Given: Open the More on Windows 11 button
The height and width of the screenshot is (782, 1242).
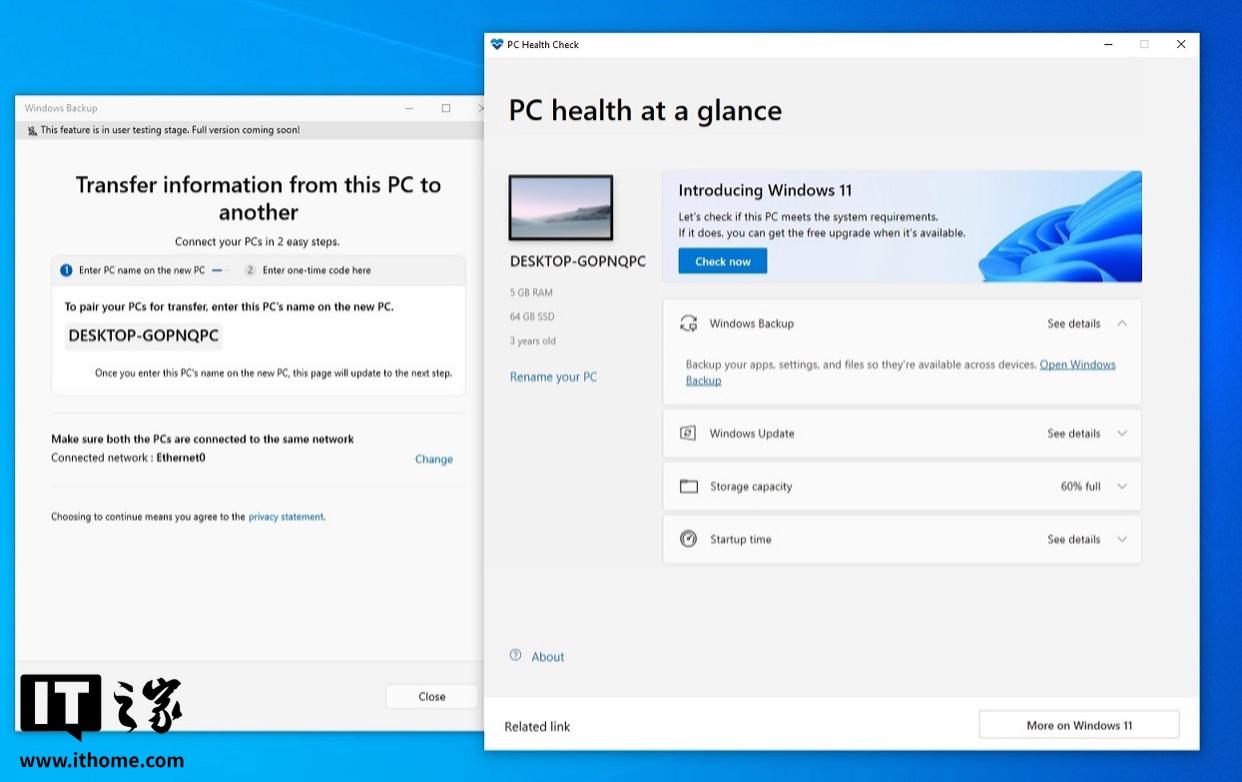Looking at the screenshot, I should [x=1079, y=725].
